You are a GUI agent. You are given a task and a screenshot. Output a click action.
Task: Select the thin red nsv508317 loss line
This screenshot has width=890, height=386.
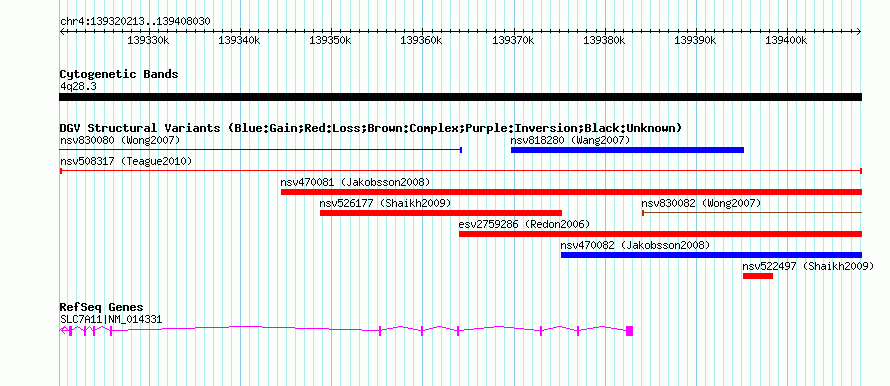pyautogui.click(x=461, y=171)
